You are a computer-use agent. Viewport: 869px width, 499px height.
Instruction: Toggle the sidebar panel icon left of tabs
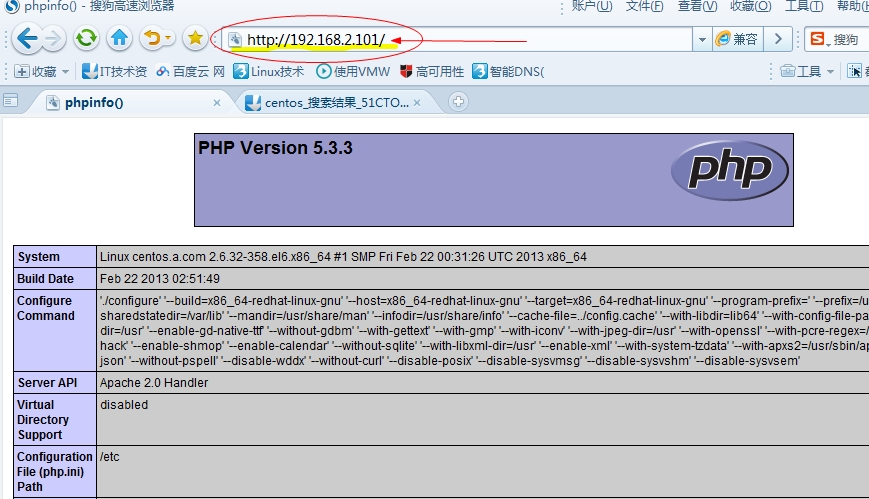click(11, 101)
